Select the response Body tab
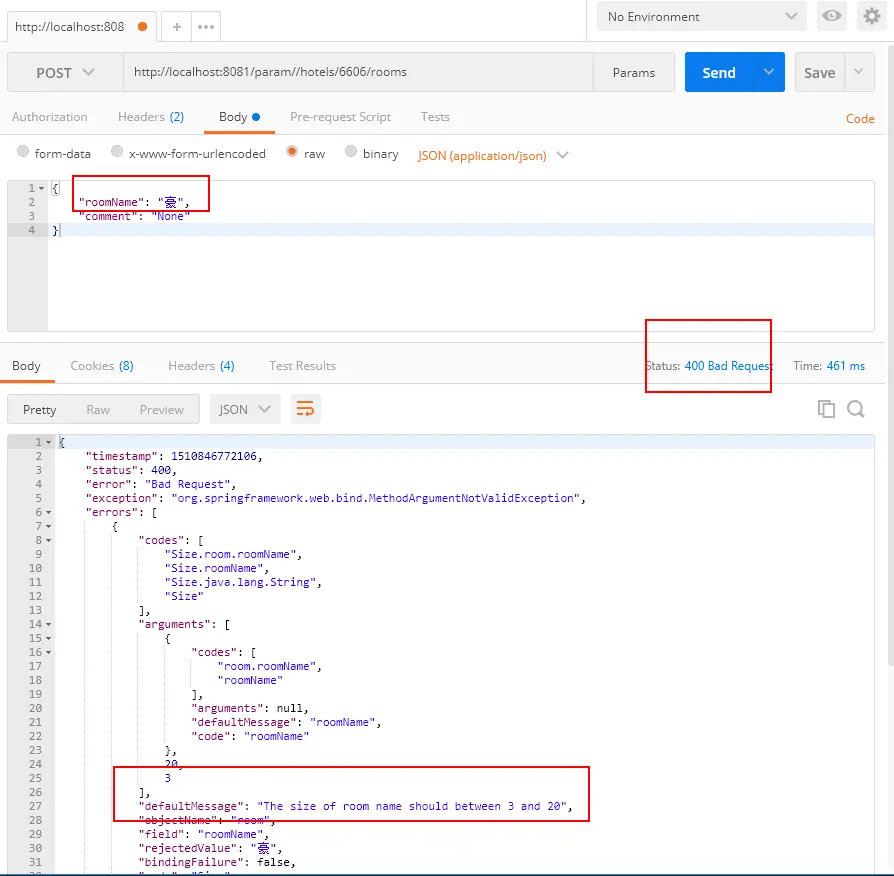 click(26, 366)
